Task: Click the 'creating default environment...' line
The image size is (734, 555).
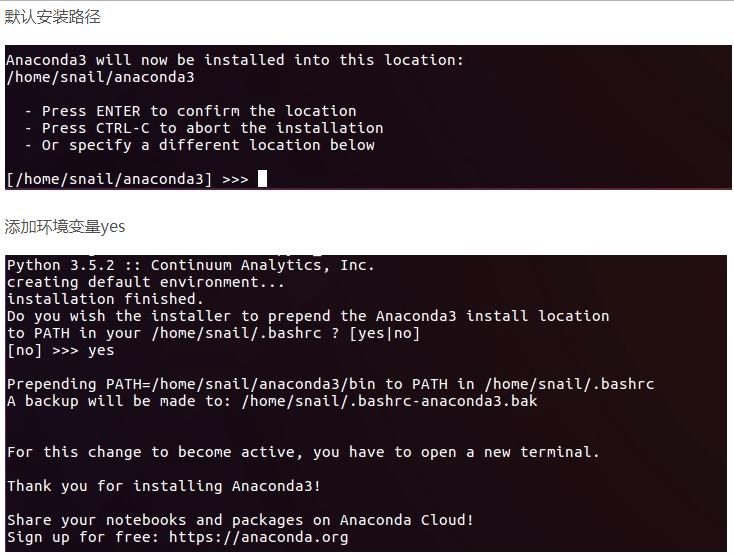Action: 145,282
